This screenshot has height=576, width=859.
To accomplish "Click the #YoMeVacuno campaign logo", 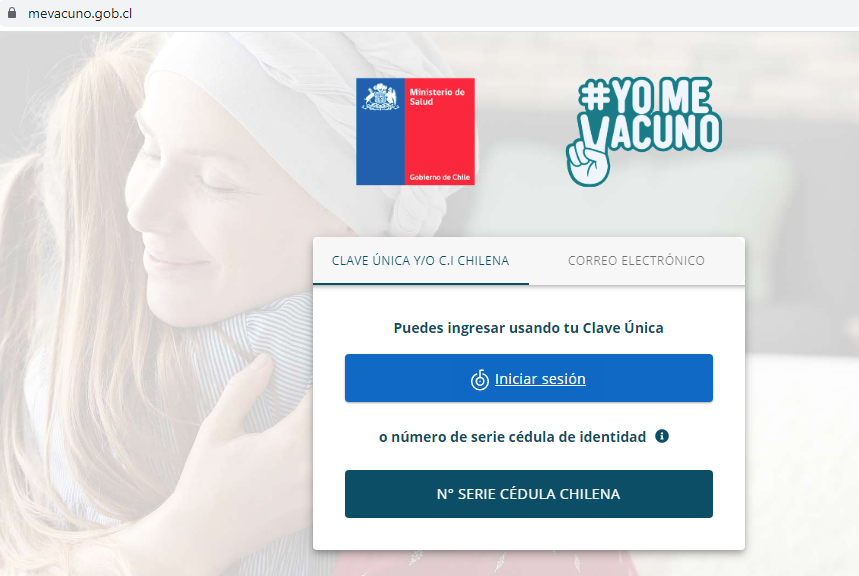I will tap(644, 132).
